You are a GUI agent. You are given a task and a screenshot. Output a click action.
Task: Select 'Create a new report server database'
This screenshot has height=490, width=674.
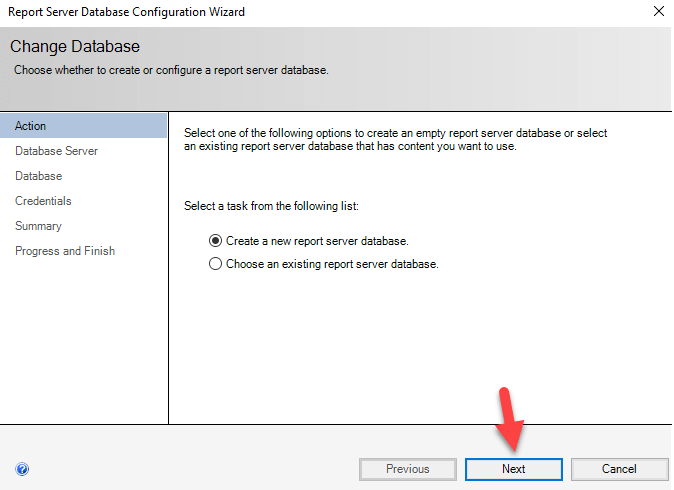[x=215, y=241]
